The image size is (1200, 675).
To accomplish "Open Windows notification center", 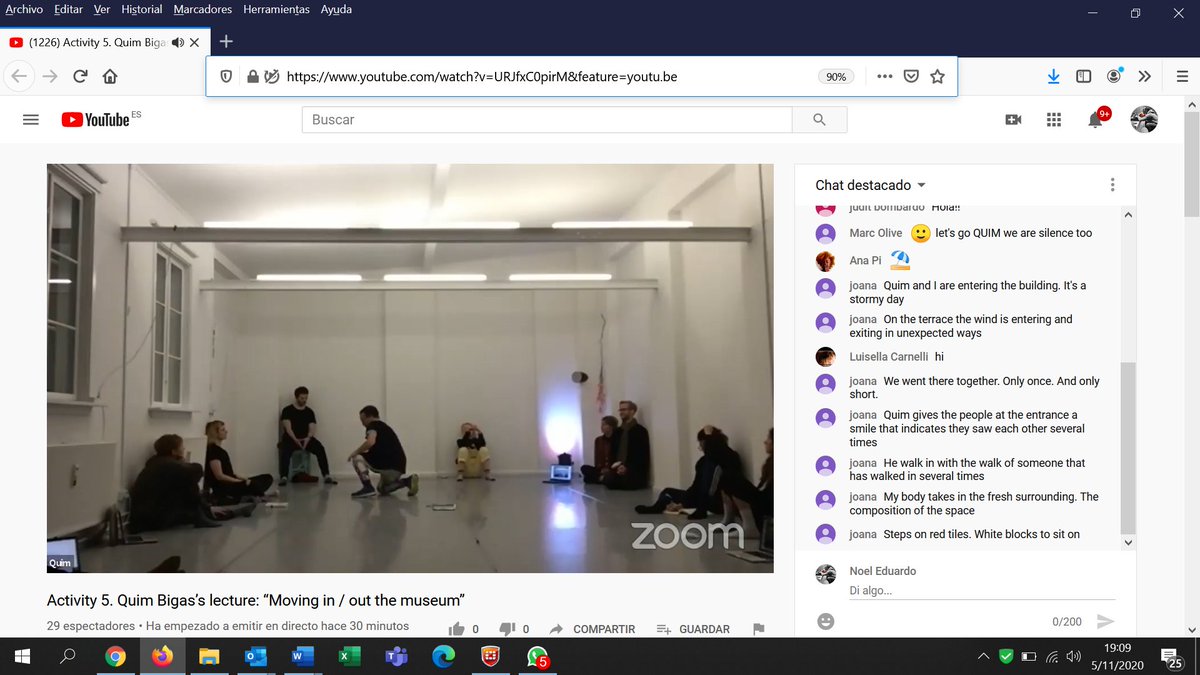I will 1172,657.
